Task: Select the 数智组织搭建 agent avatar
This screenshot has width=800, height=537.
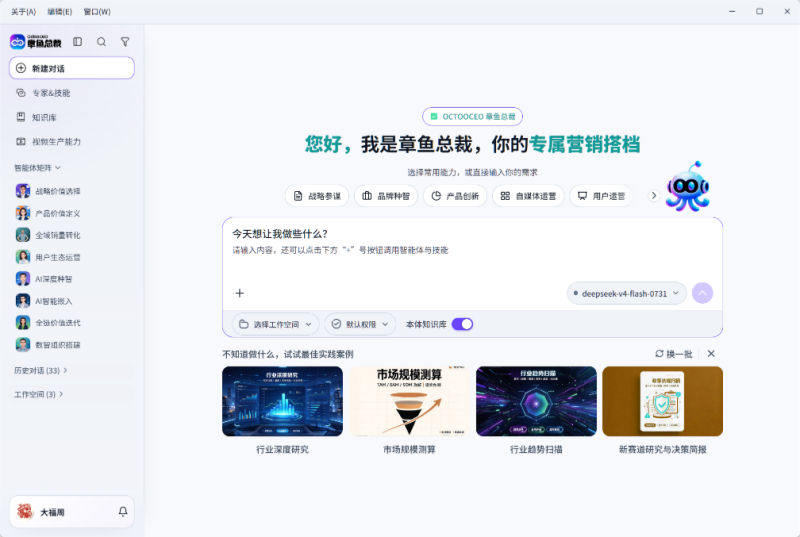Action: point(23,345)
